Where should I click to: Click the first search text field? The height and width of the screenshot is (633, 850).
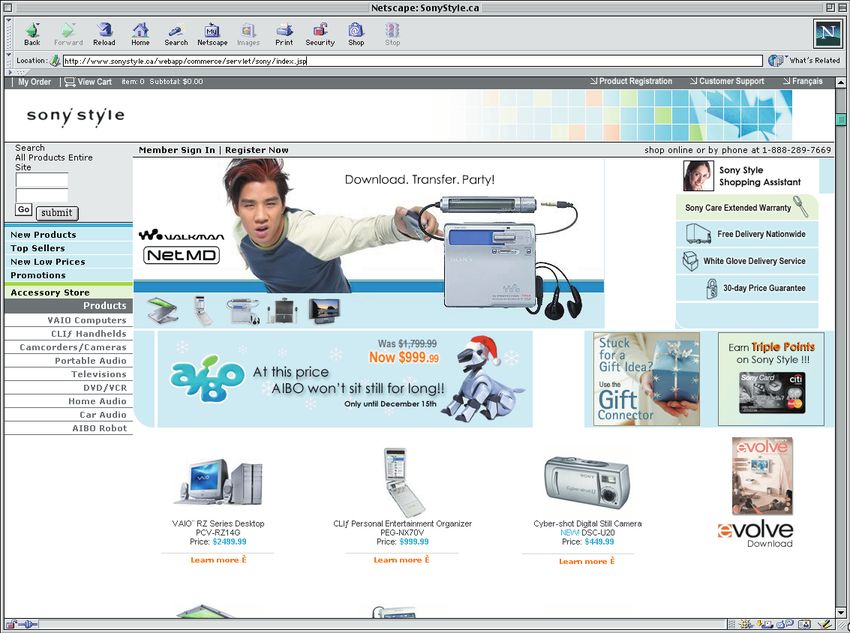tap(42, 180)
